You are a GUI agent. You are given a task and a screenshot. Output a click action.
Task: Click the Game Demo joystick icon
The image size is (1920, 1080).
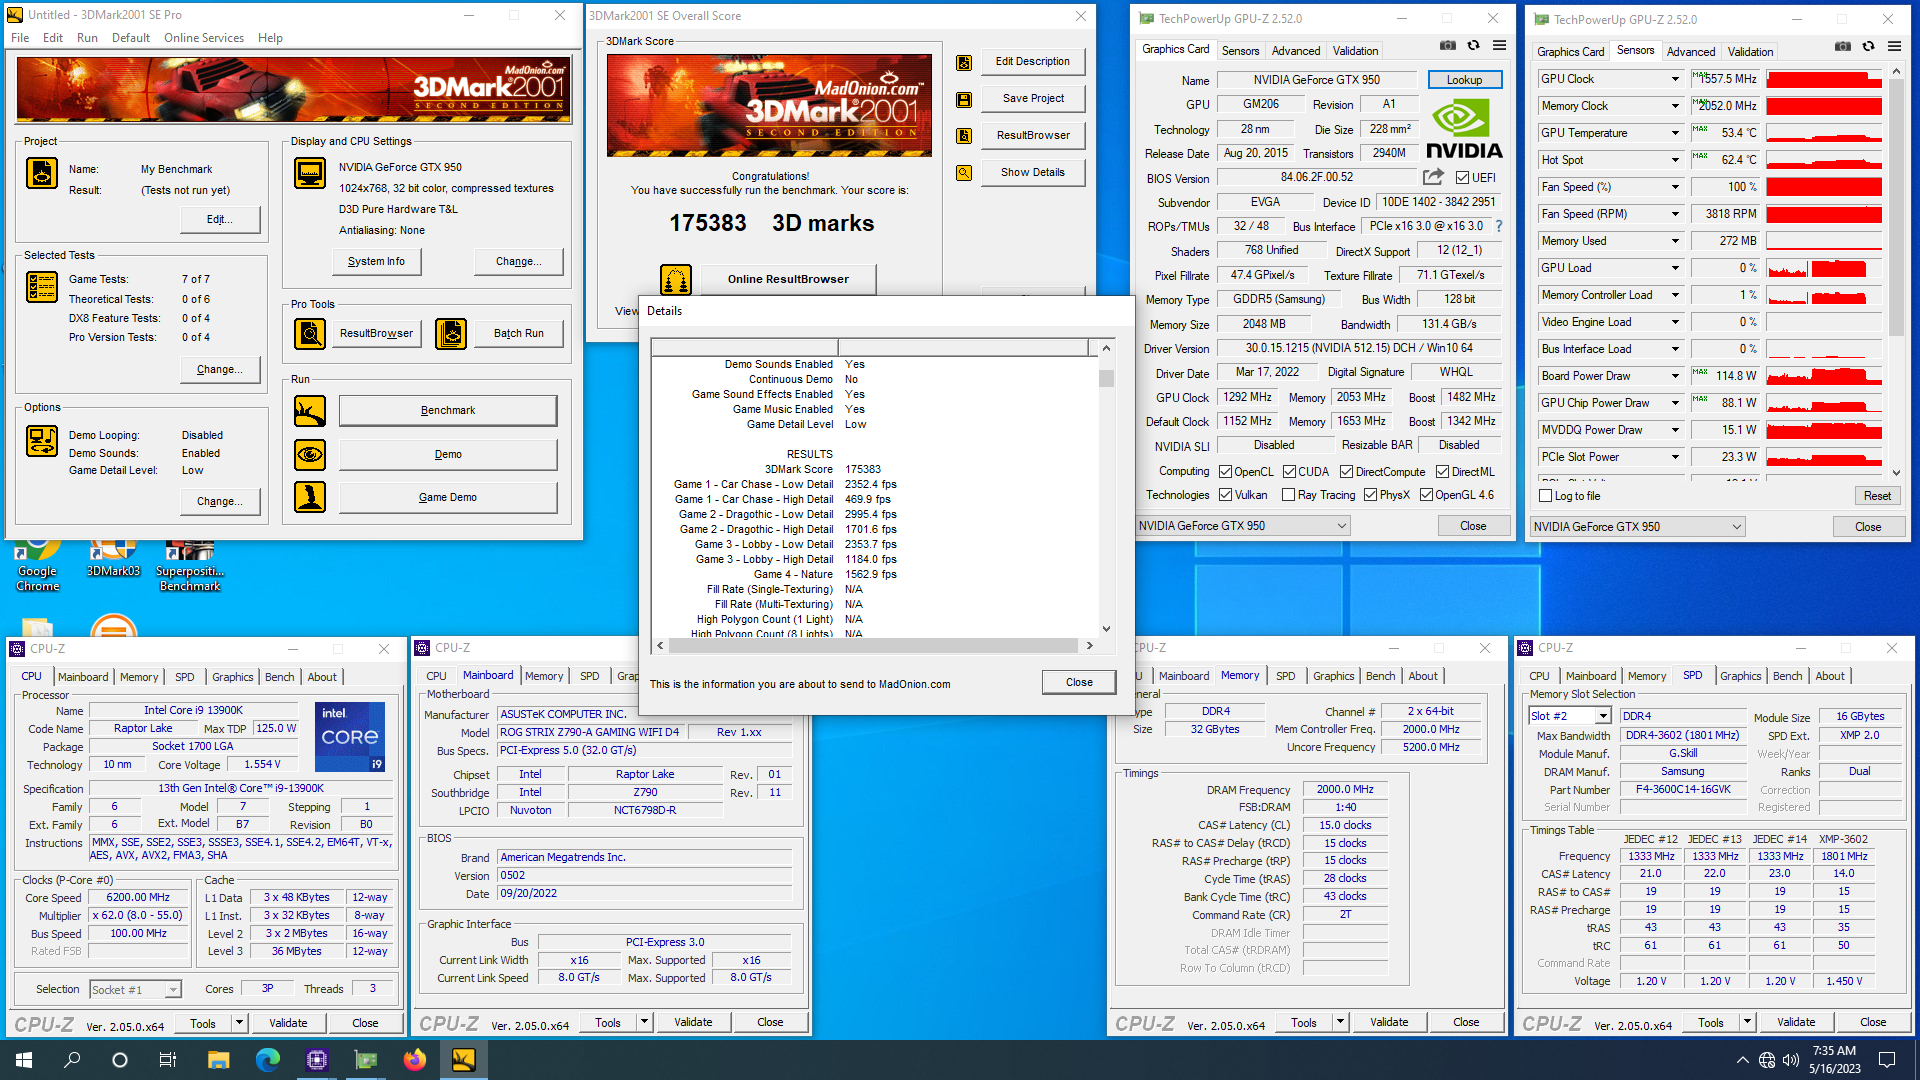pos(310,497)
